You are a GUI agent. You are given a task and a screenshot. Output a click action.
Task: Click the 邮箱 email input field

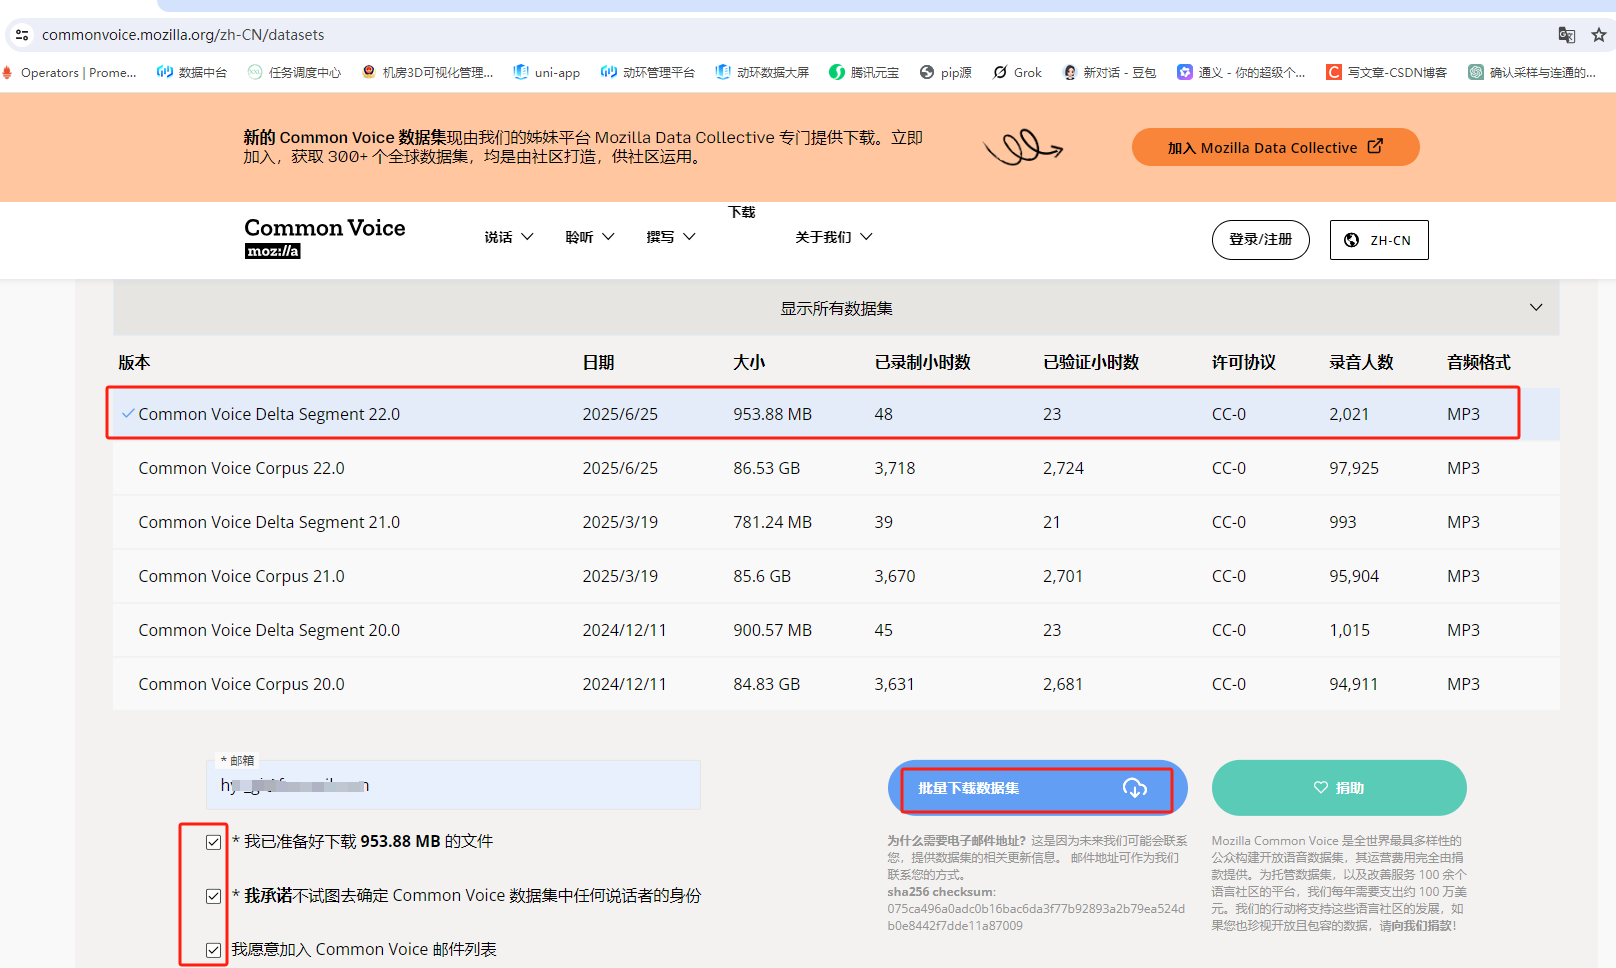pos(453,785)
